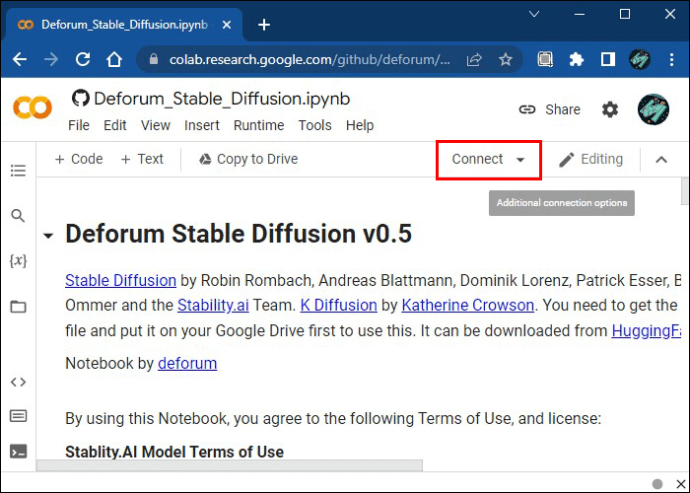Click the share page icon in address bar
The width and height of the screenshot is (690, 493).
click(x=474, y=59)
